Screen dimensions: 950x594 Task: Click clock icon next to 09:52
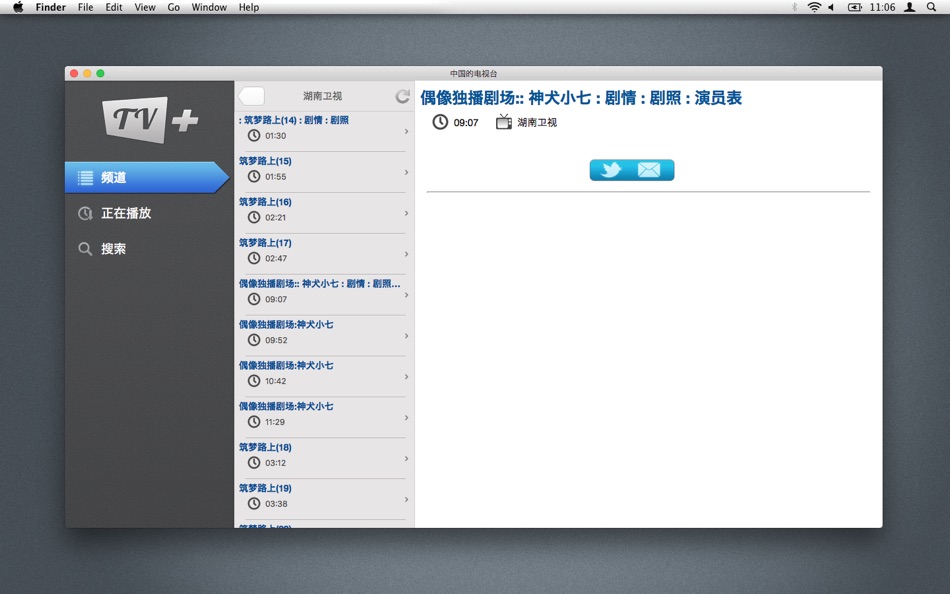pos(254,340)
